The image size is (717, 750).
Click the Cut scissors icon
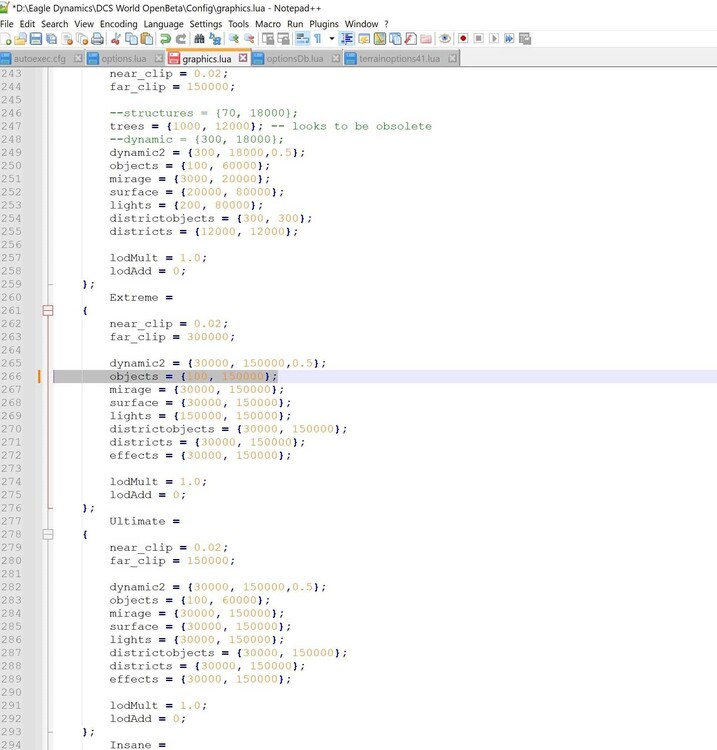click(x=116, y=39)
